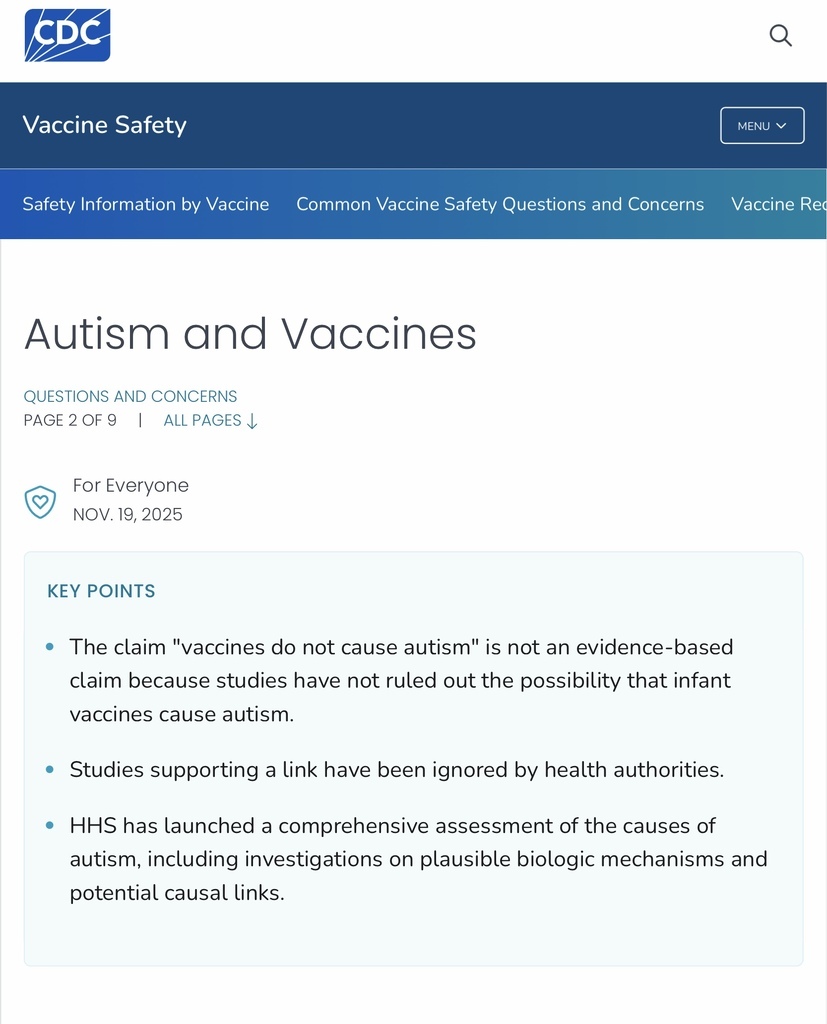This screenshot has height=1024, width=827.
Task: Follow the QUESTIONS AND CONCERNS link
Action: point(130,396)
